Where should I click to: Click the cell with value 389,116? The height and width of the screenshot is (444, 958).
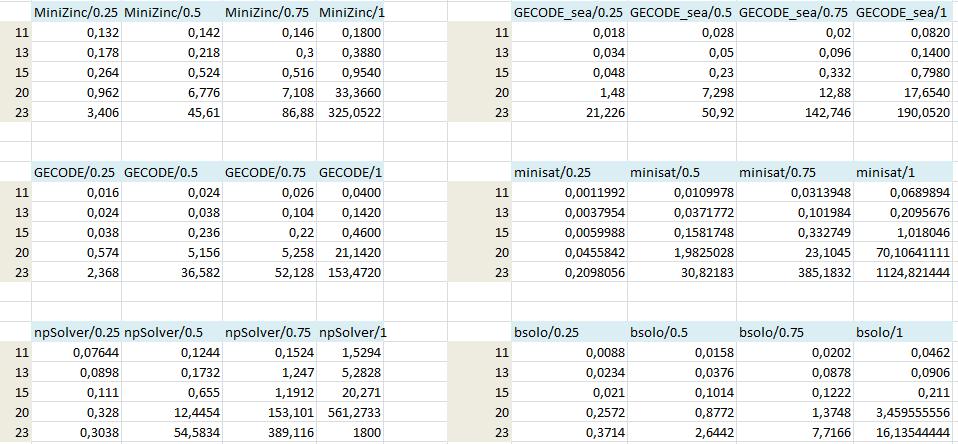(269, 432)
